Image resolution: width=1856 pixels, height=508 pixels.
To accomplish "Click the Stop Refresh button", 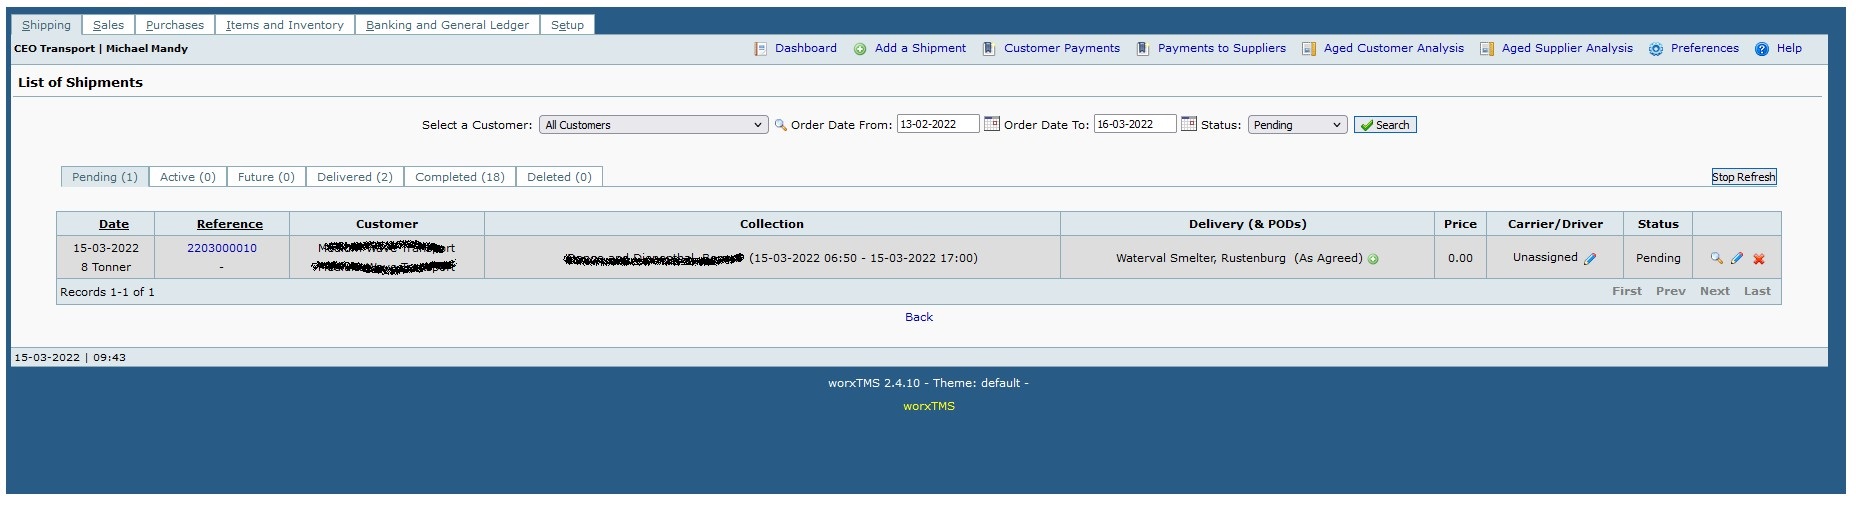I will click(1743, 177).
